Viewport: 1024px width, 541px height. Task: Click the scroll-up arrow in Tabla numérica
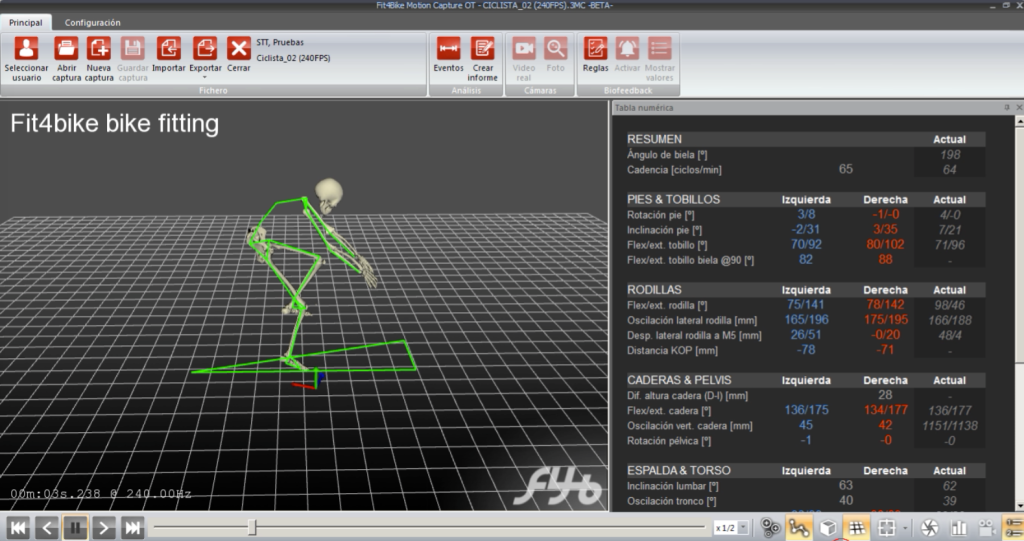(1019, 122)
